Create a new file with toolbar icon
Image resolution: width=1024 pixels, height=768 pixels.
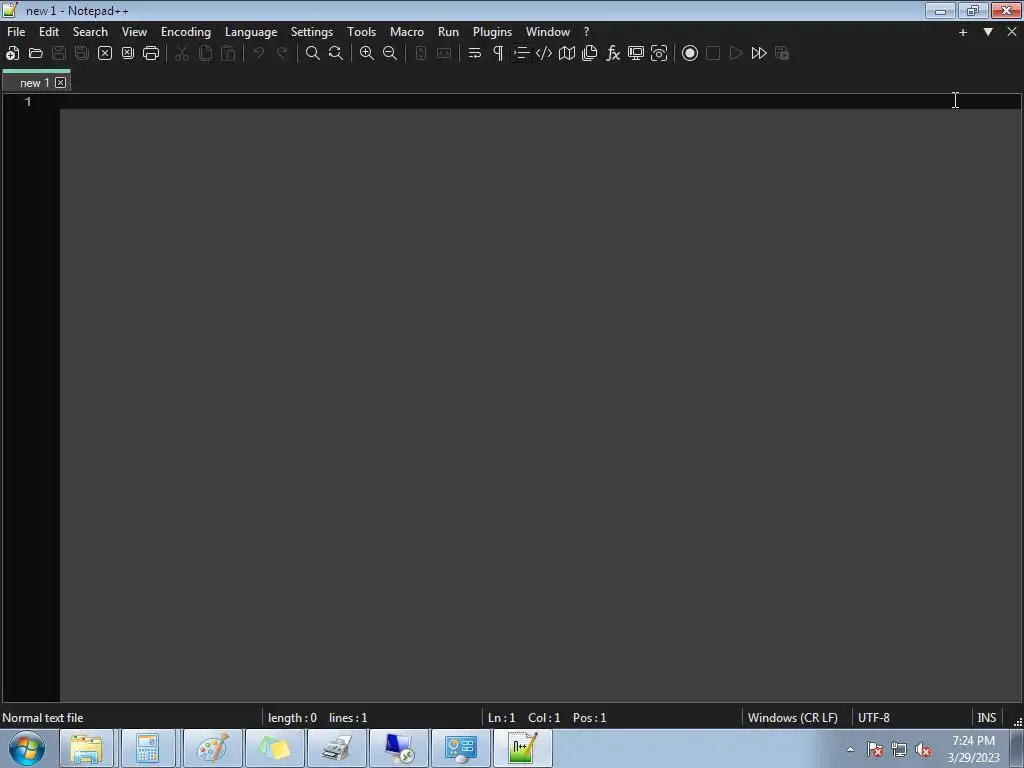(12, 54)
